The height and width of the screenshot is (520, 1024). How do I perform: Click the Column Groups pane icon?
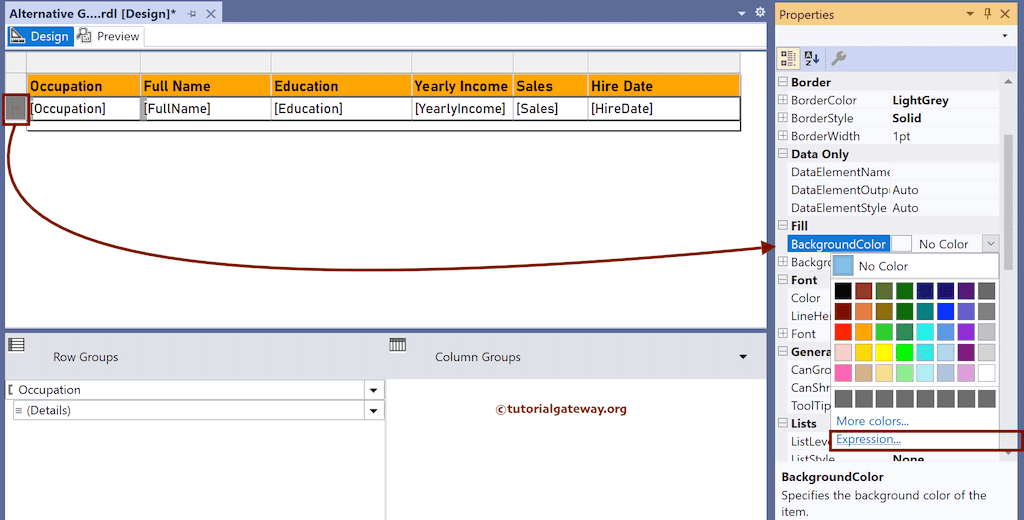[398, 345]
